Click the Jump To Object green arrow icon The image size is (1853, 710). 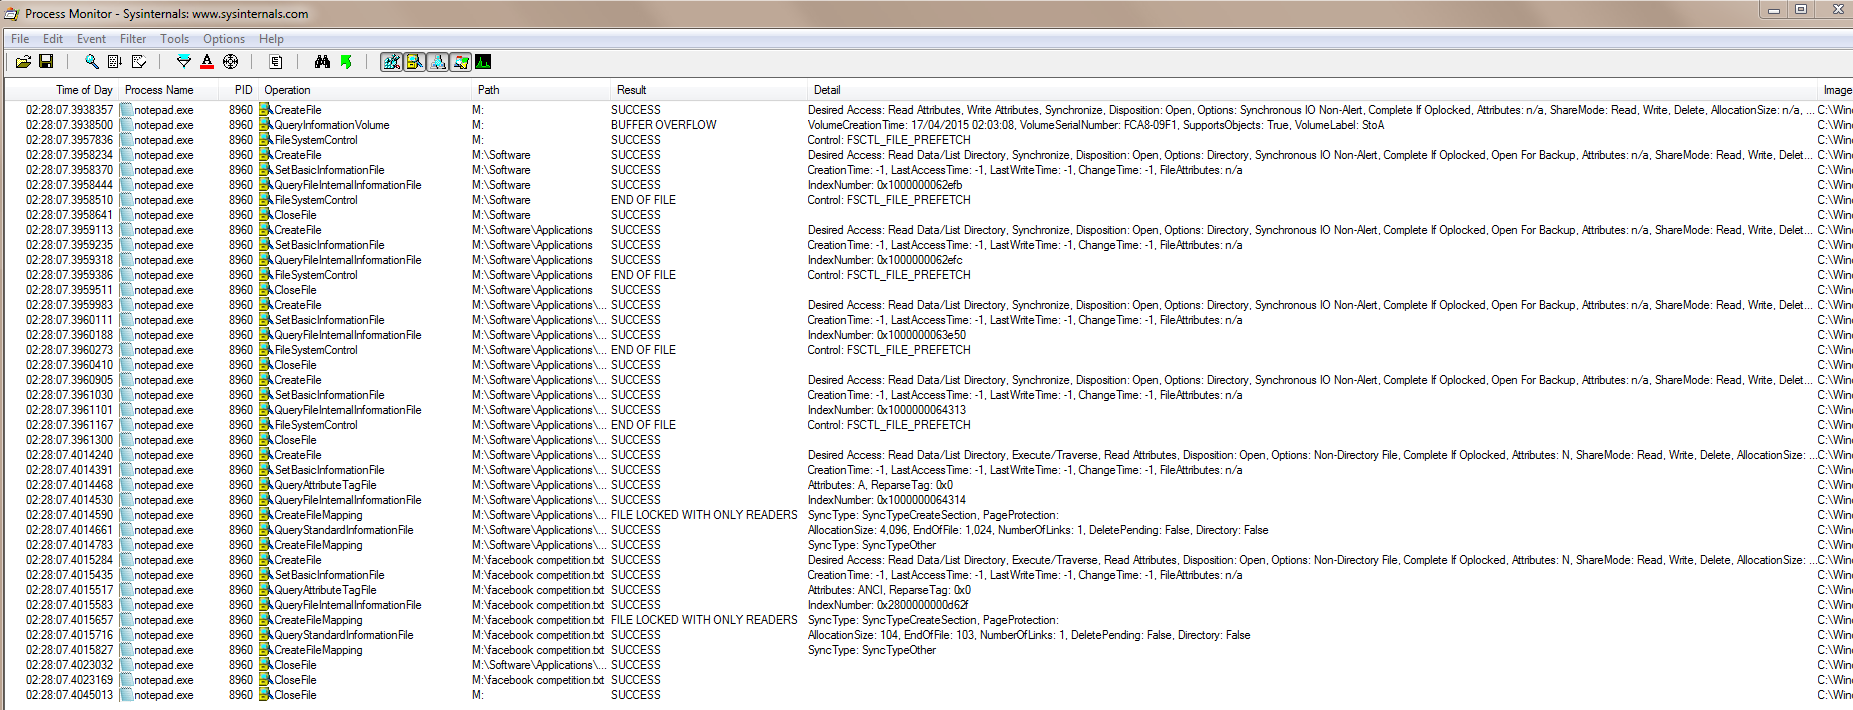(346, 62)
